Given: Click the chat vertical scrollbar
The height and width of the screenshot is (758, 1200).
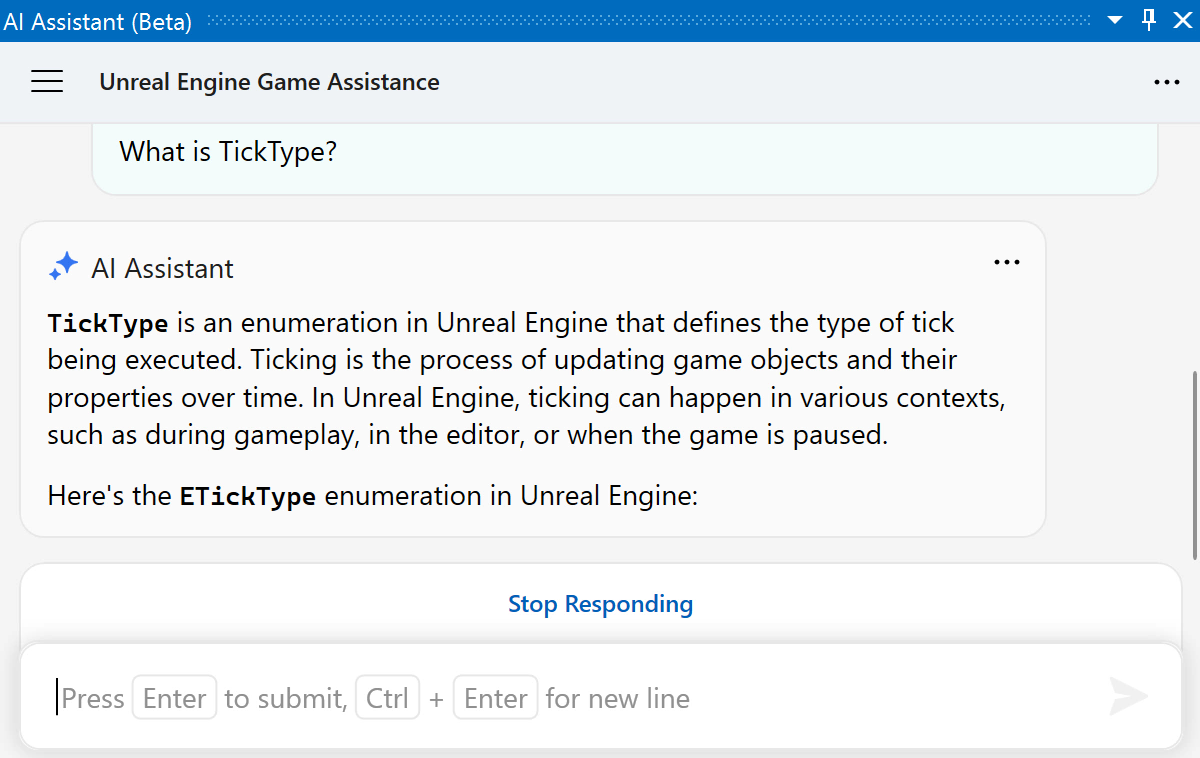Looking at the screenshot, I should (x=1194, y=466).
